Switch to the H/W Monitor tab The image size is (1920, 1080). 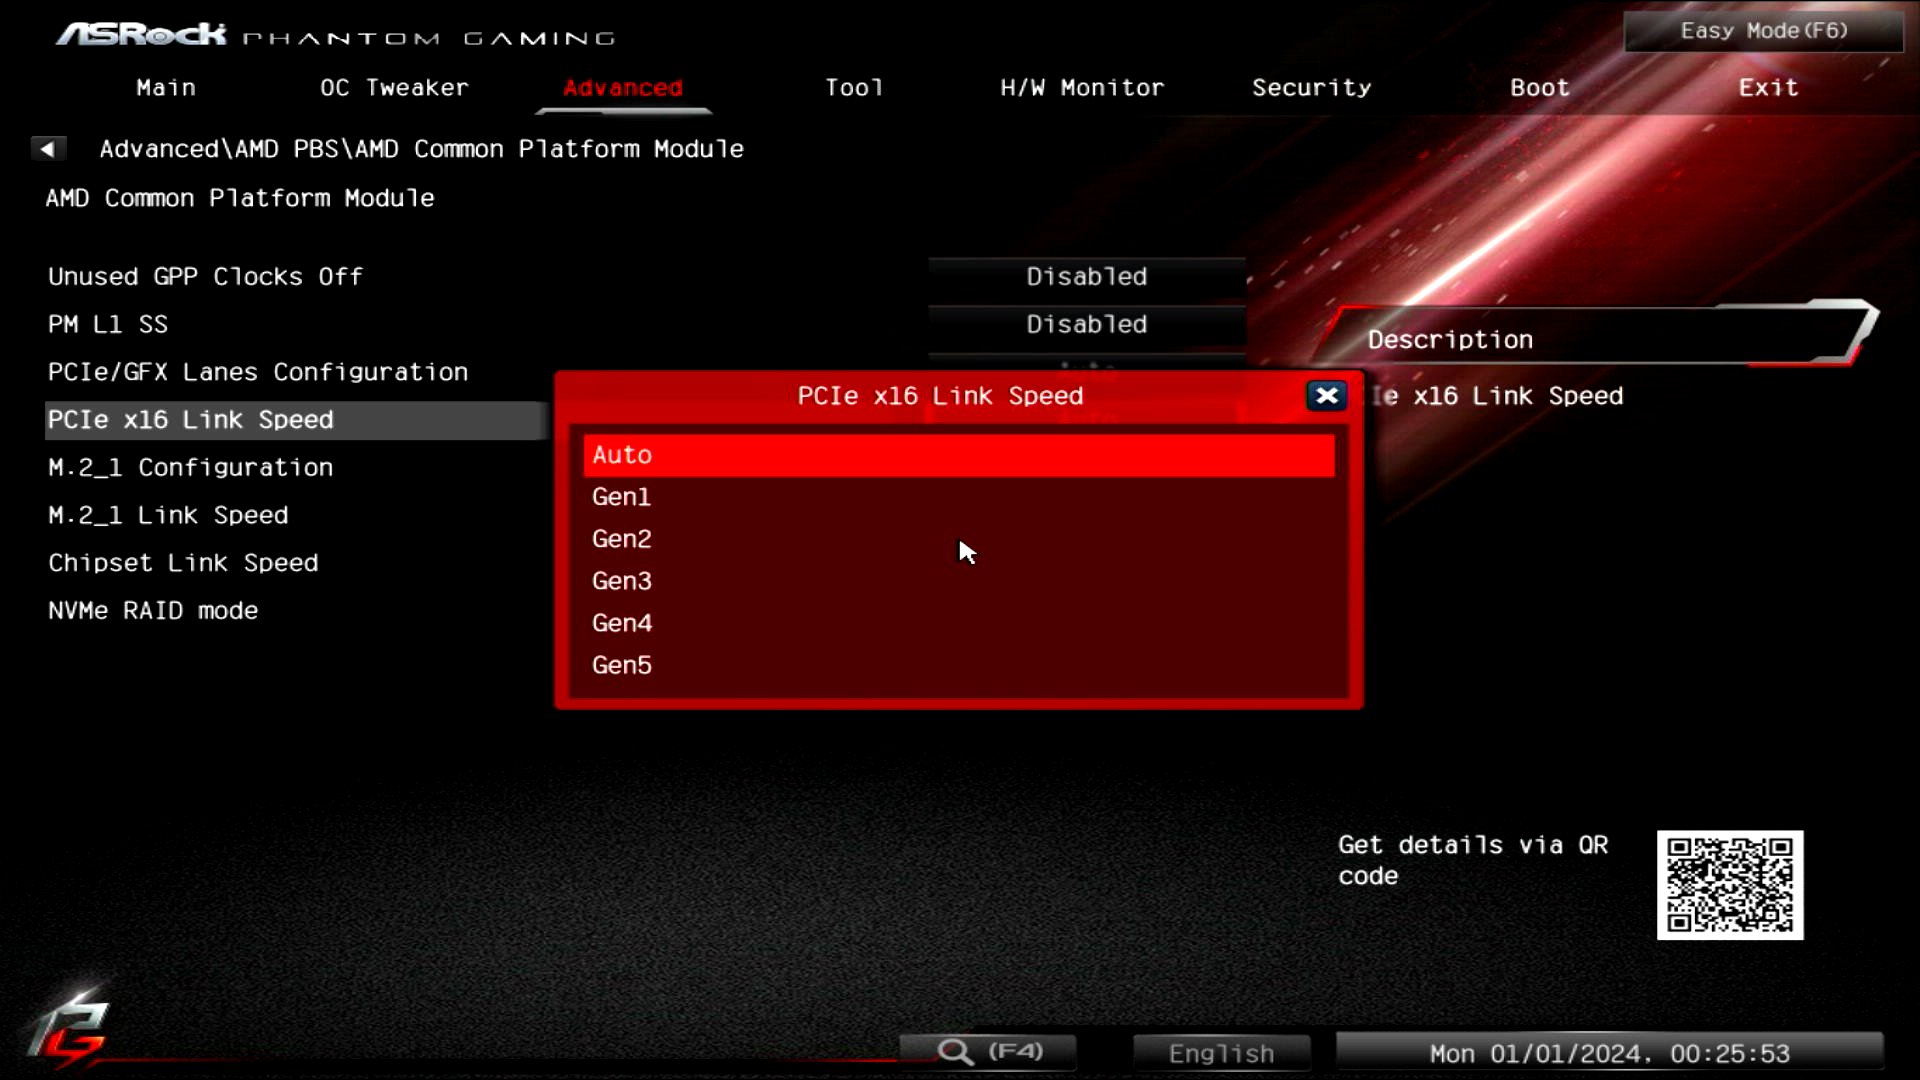(1082, 88)
